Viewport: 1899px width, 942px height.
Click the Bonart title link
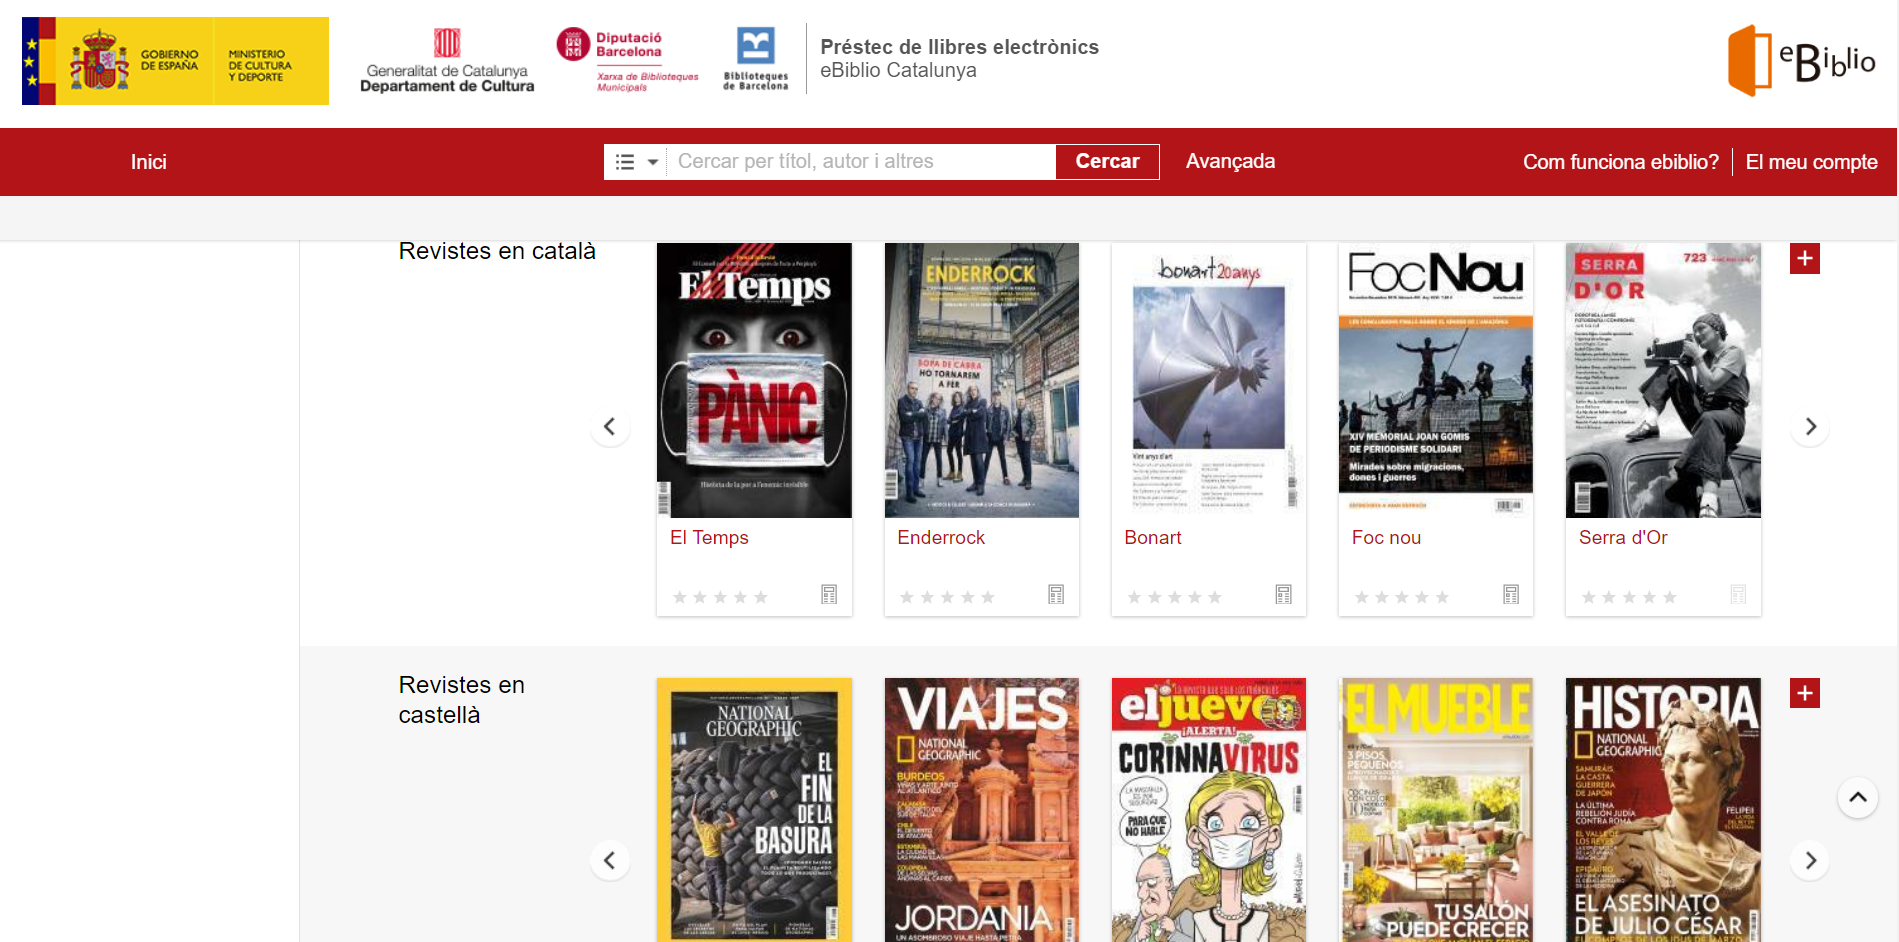coord(1153,538)
